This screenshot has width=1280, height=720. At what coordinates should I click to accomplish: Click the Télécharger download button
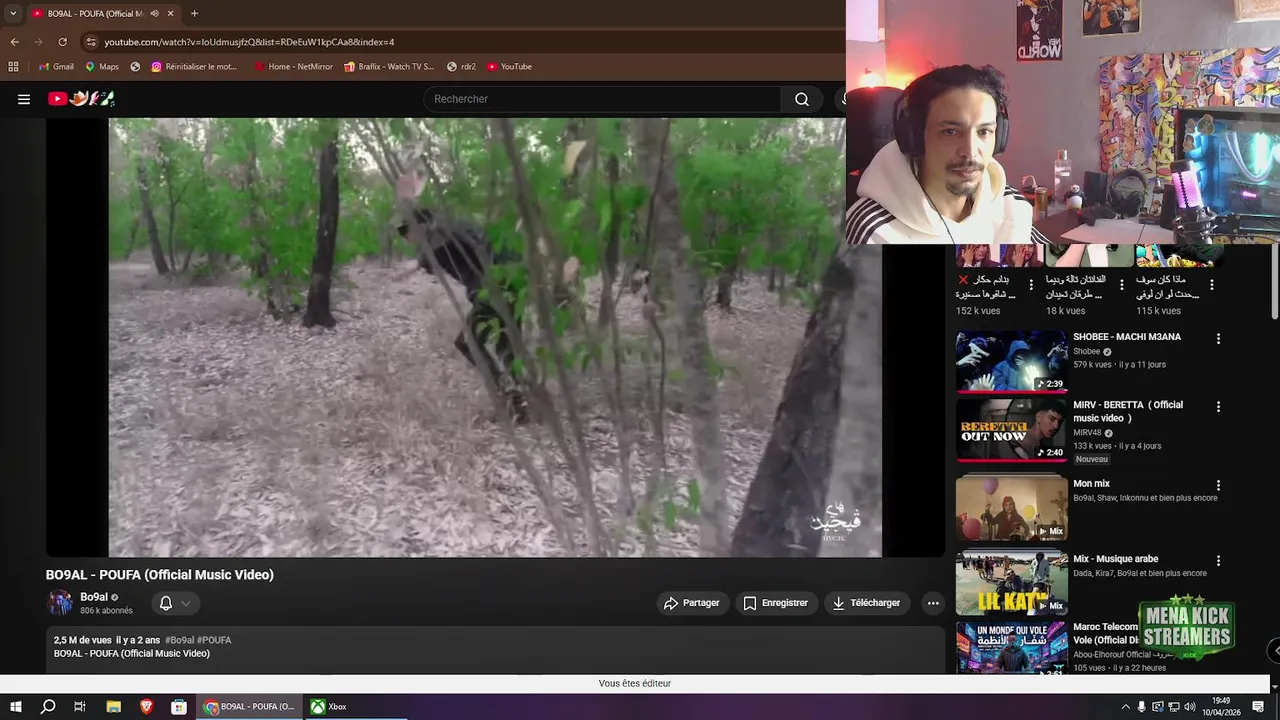tap(866, 603)
